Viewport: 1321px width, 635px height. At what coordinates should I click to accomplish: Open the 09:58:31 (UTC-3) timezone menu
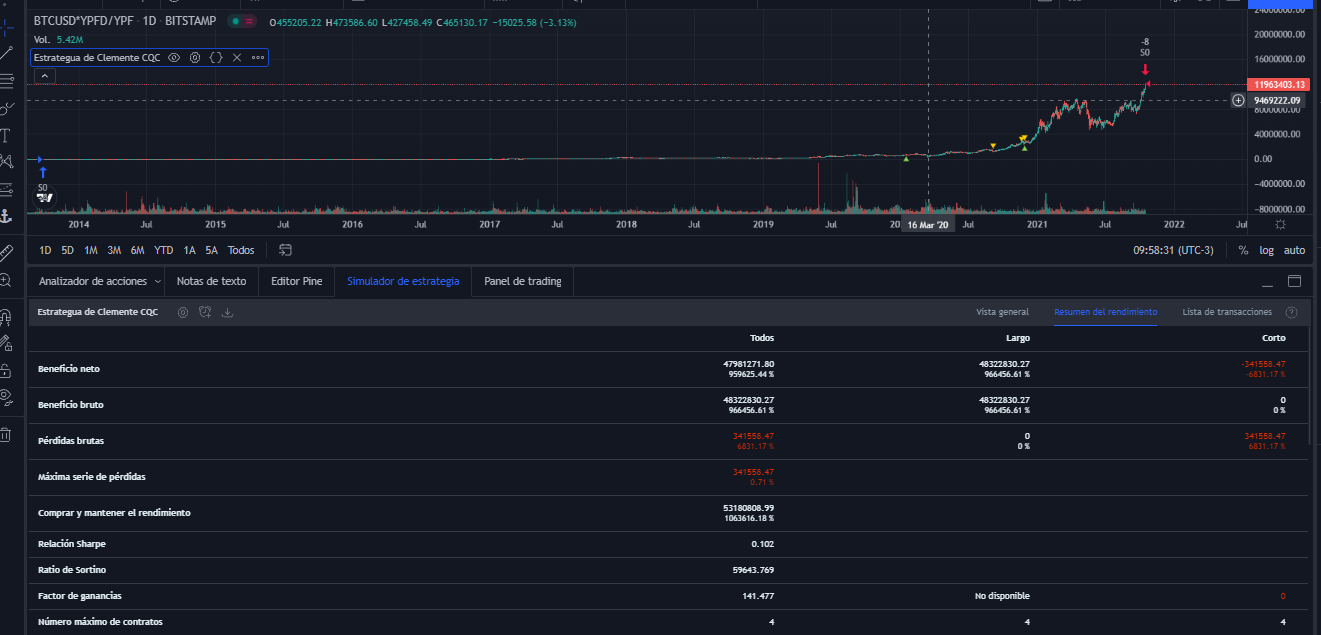[1173, 250]
